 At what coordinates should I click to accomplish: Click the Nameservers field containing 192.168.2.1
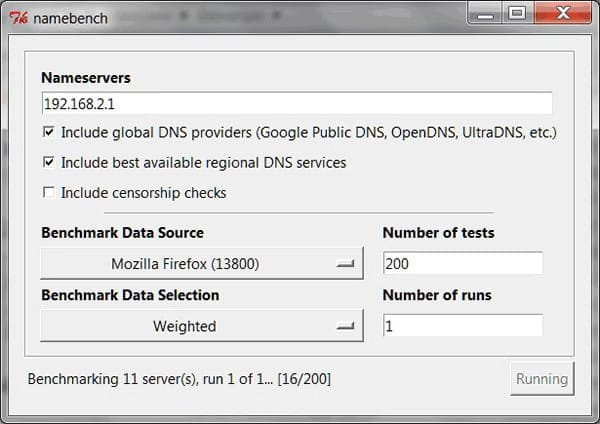click(x=296, y=103)
